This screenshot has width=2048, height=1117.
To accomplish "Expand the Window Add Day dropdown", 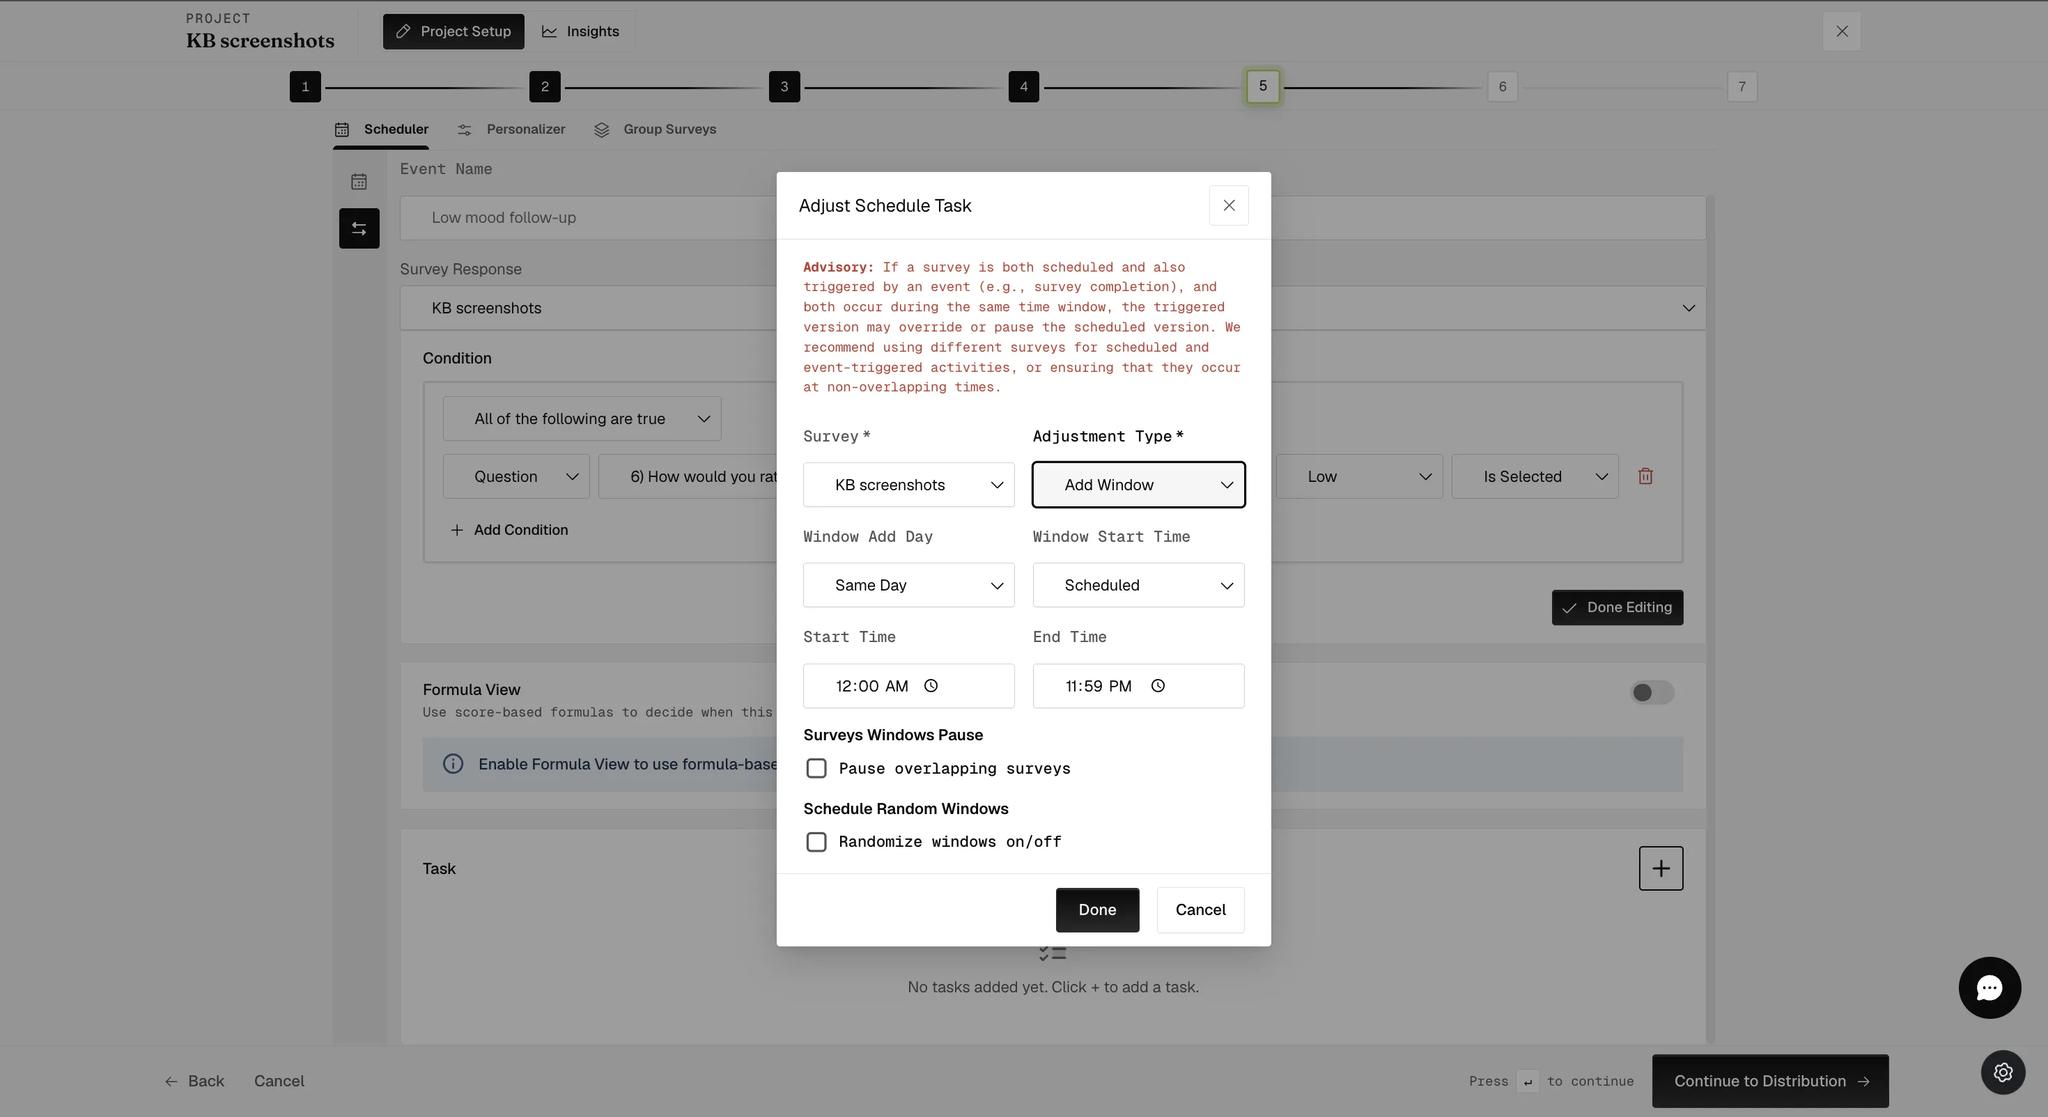I will pyautogui.click(x=908, y=585).
